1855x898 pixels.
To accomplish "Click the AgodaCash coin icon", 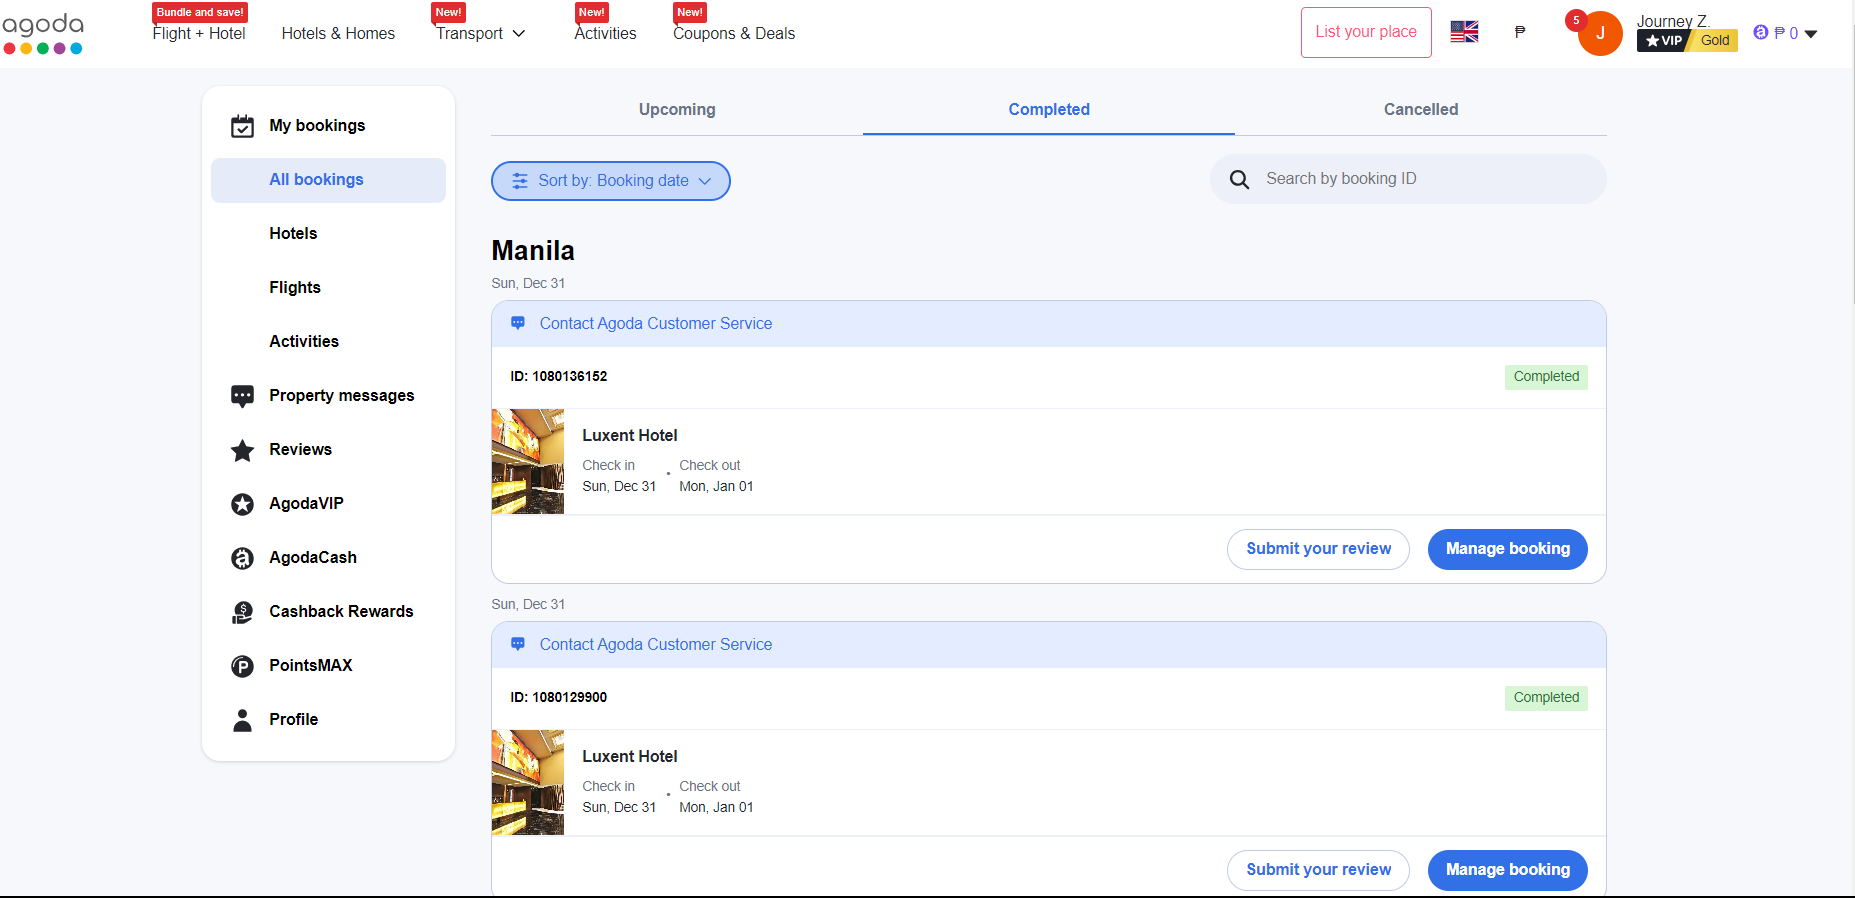I will [x=242, y=558].
